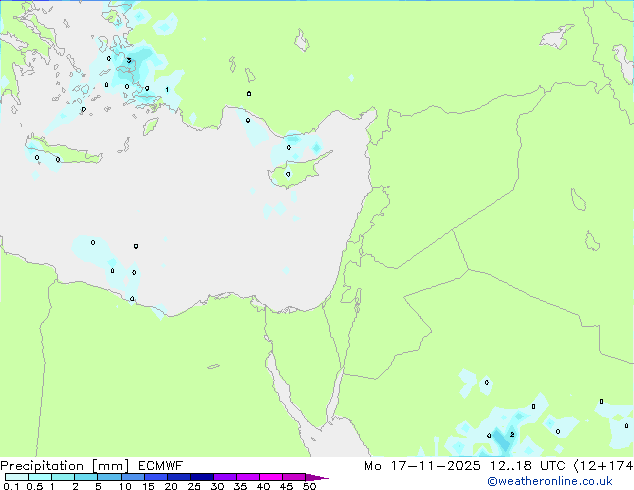The height and width of the screenshot is (490, 634).
Task: Click the "ECMWF" model label
Action: pyautogui.click(x=161, y=466)
